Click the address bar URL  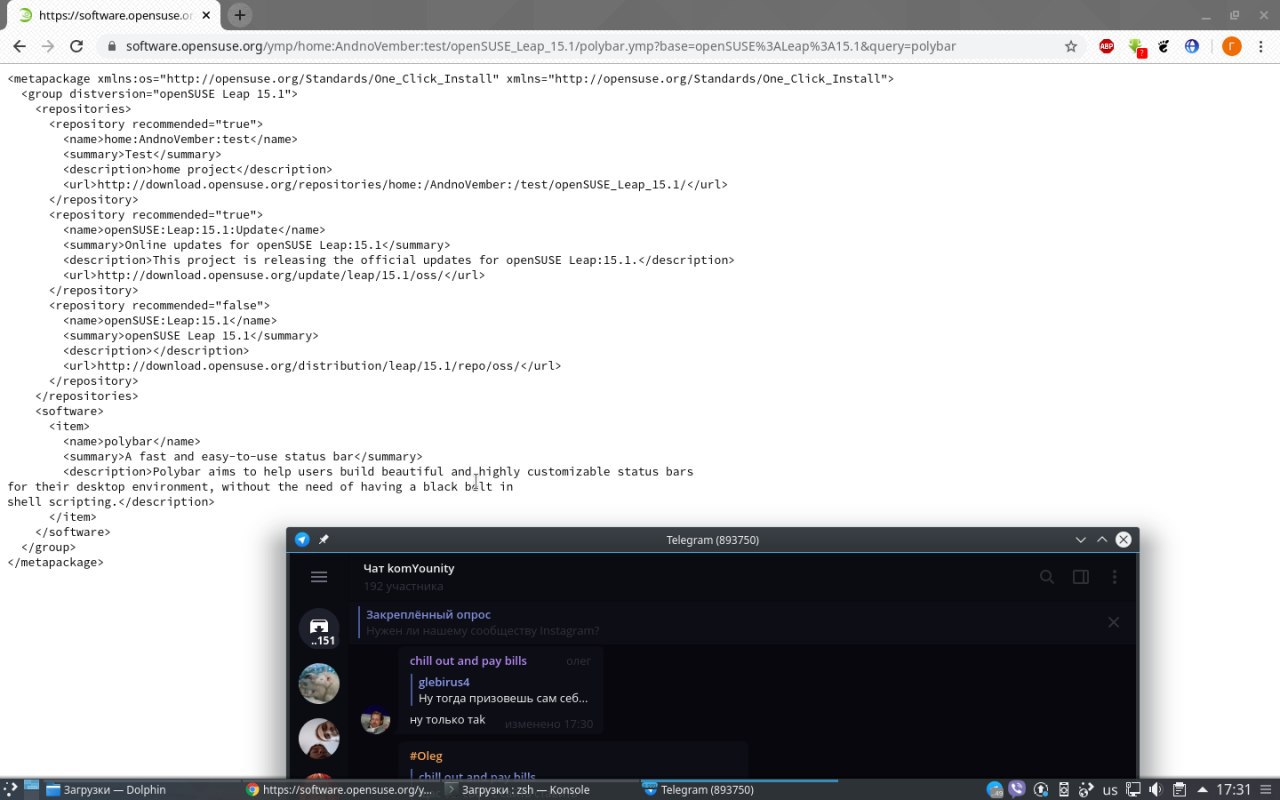point(541,46)
